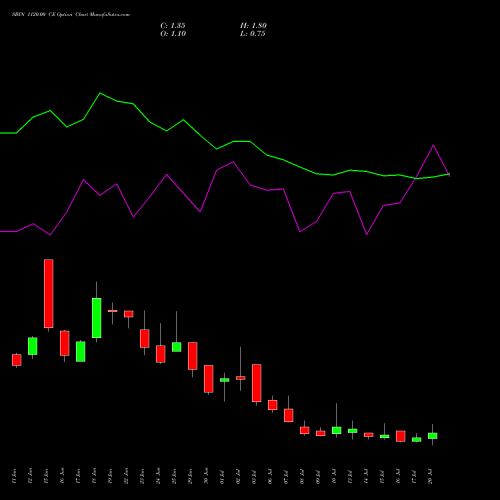
Task: Click the high value H: 1.80
Action: coord(253,26)
